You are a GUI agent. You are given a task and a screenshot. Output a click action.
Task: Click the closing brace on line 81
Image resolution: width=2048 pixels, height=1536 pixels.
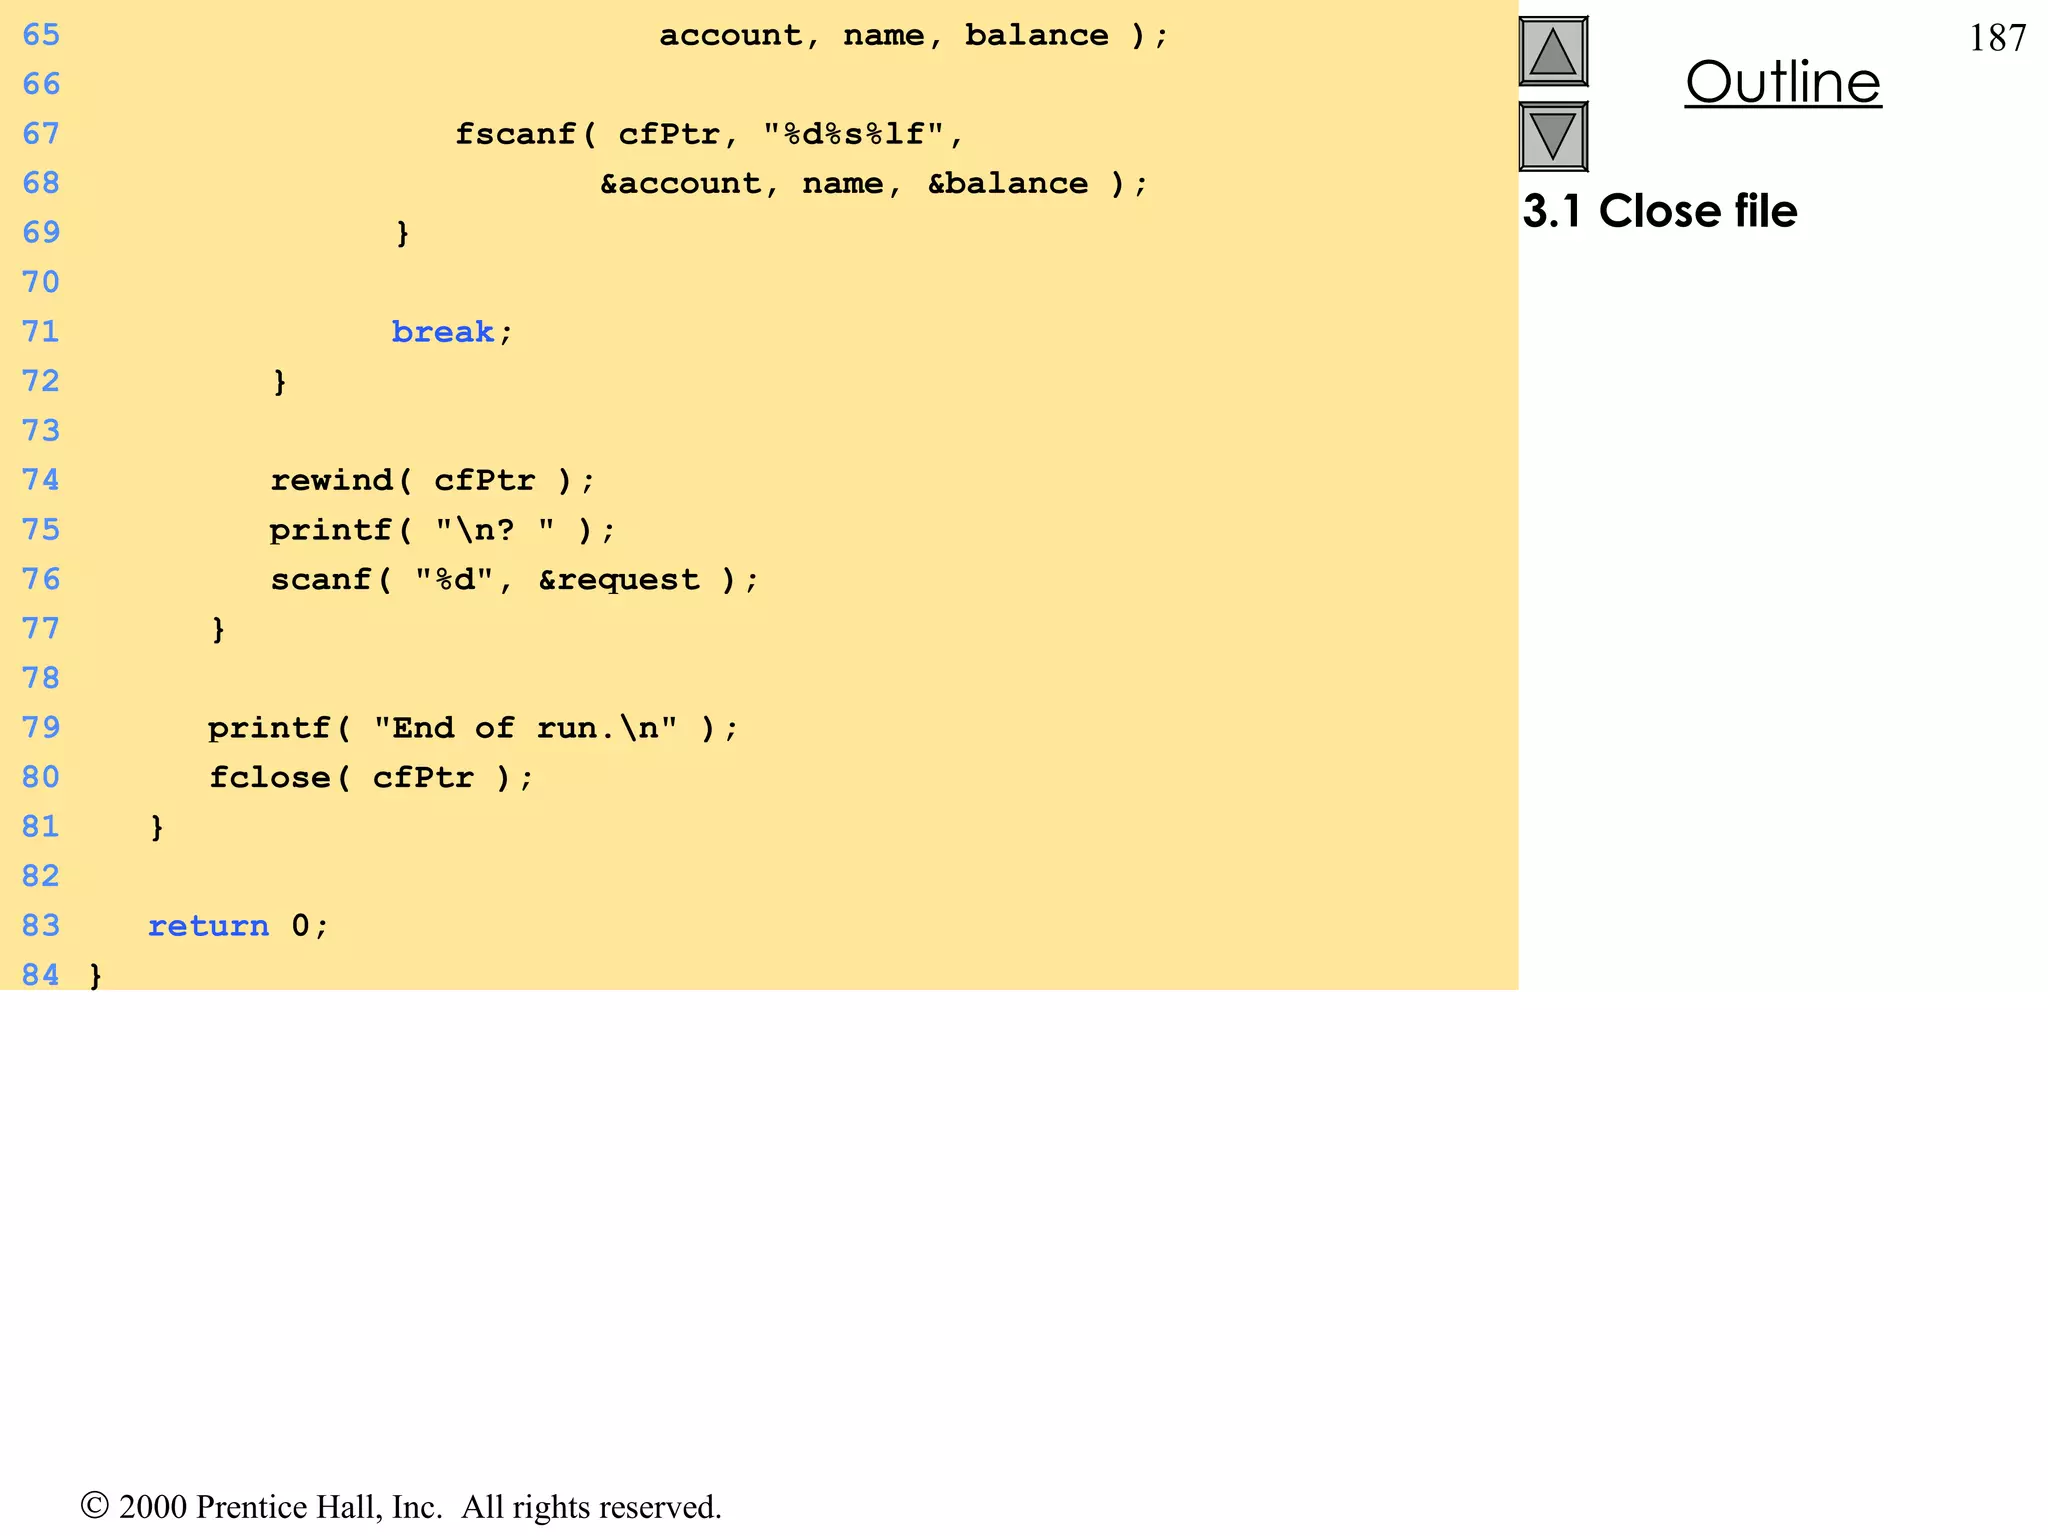pyautogui.click(x=157, y=827)
